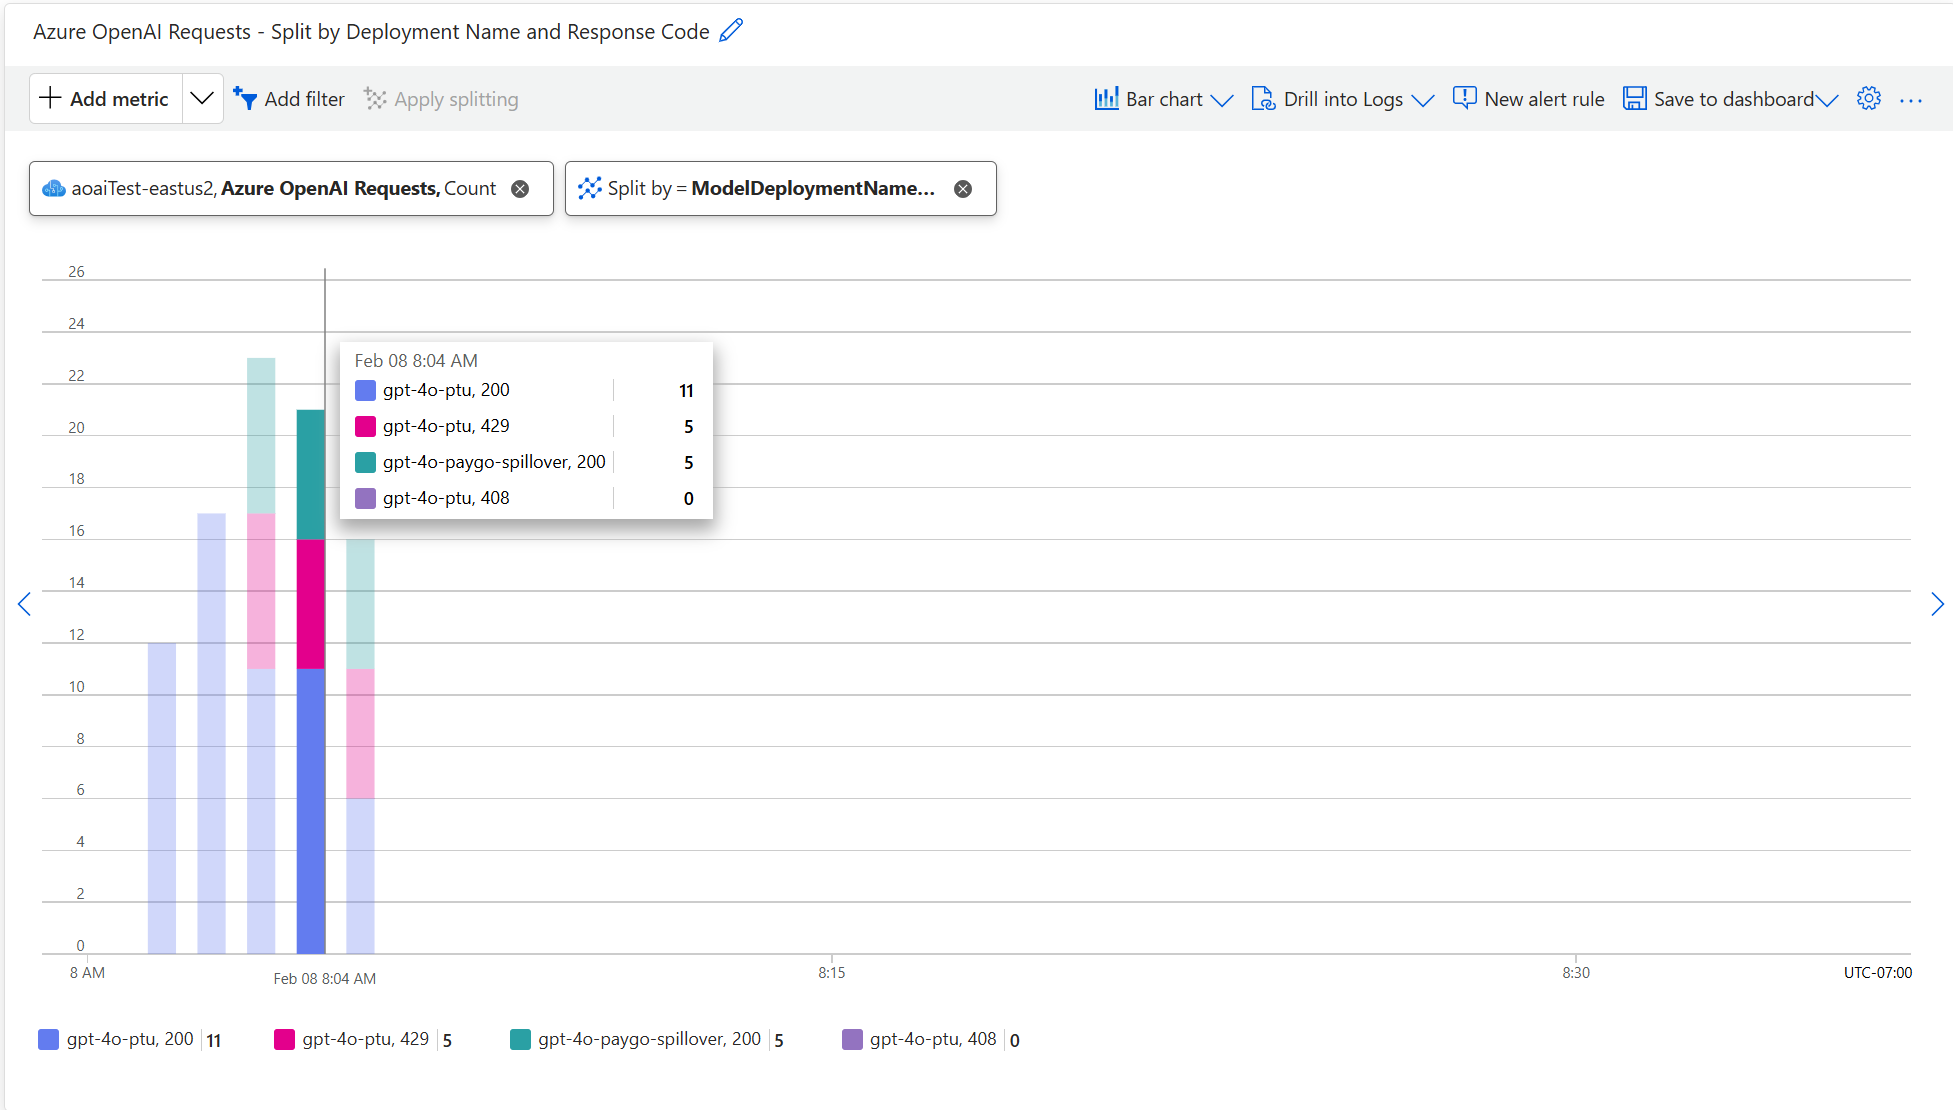Screen dimensions: 1953x1110
Task: Click the first bar at height 12
Action: [x=162, y=798]
